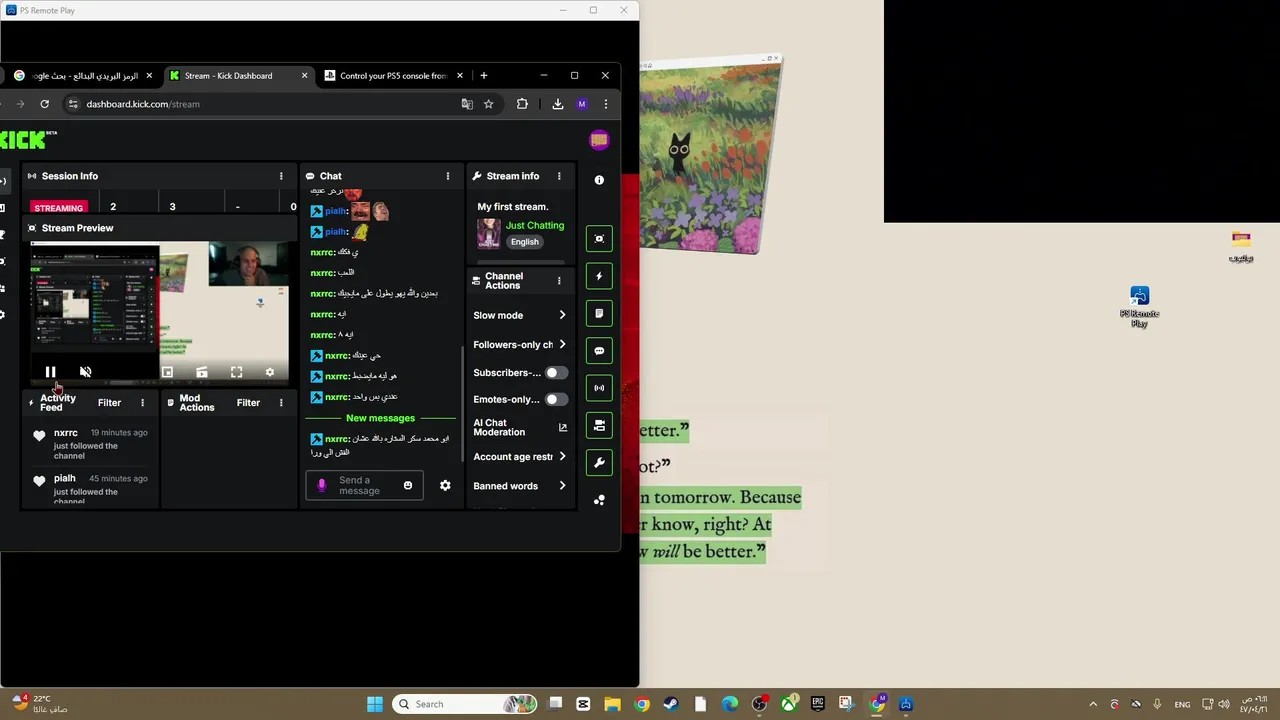The width and height of the screenshot is (1280, 720).
Task: Toggle Session Info broadcast icon in sidebar
Action: tap(599, 388)
